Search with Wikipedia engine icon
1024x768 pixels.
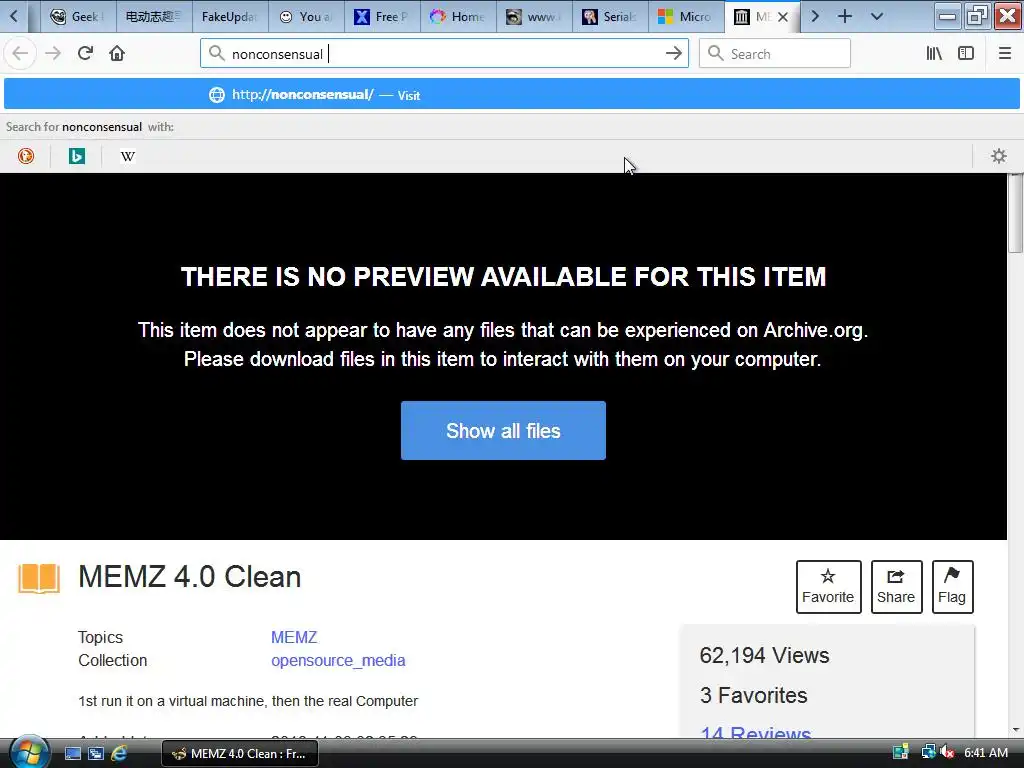click(x=128, y=156)
